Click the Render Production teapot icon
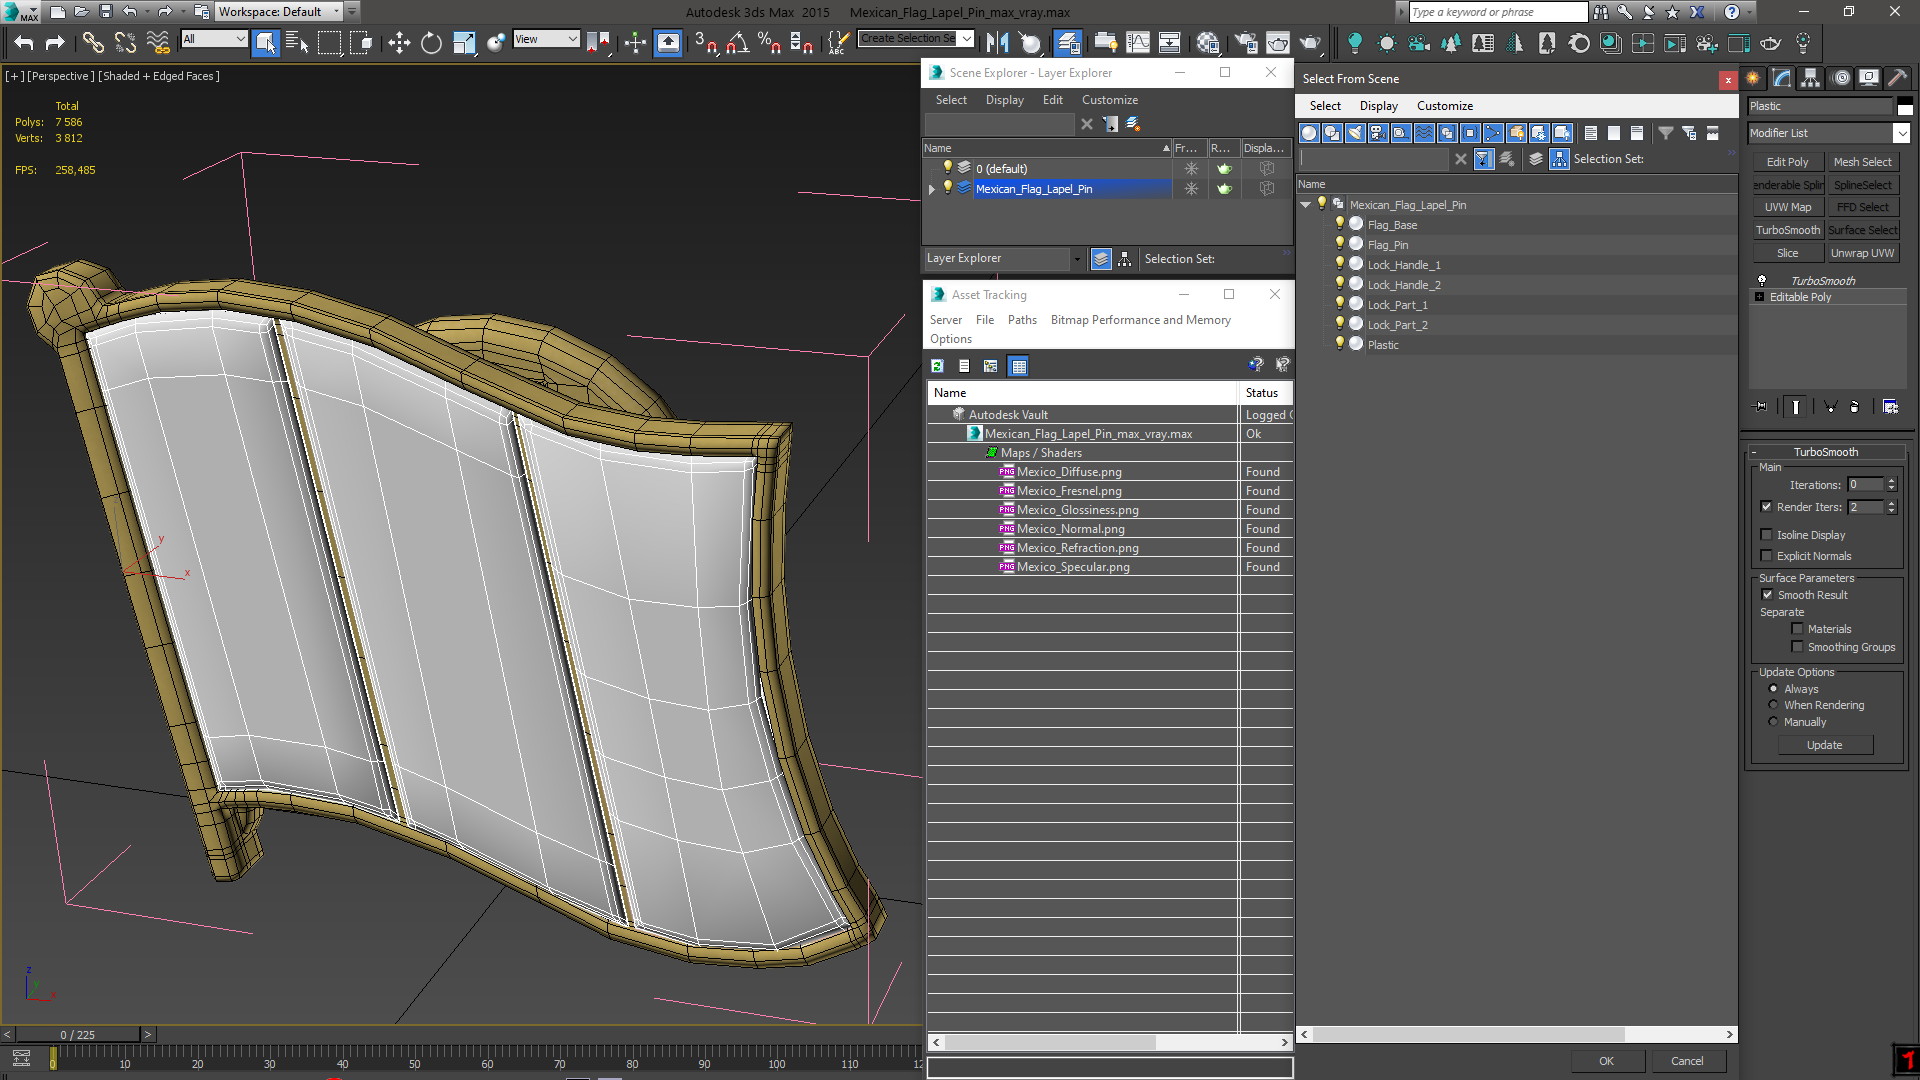 (1310, 42)
